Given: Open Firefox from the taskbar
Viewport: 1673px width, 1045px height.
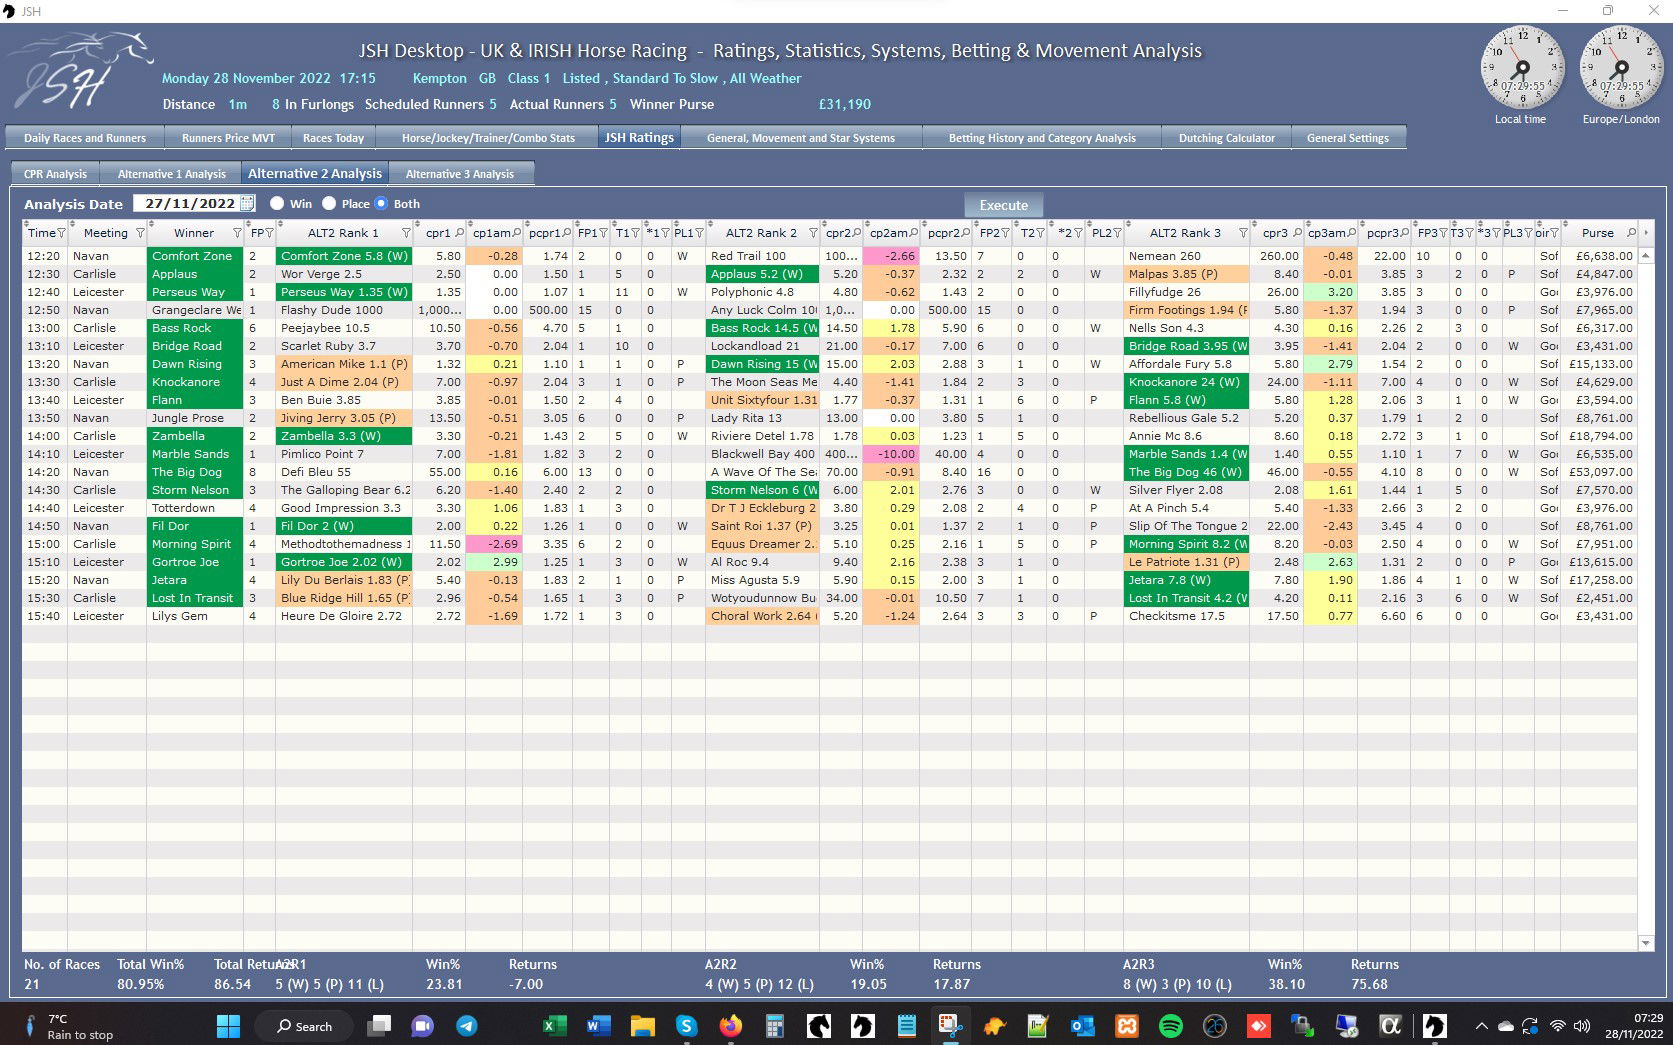Looking at the screenshot, I should click(x=731, y=1025).
